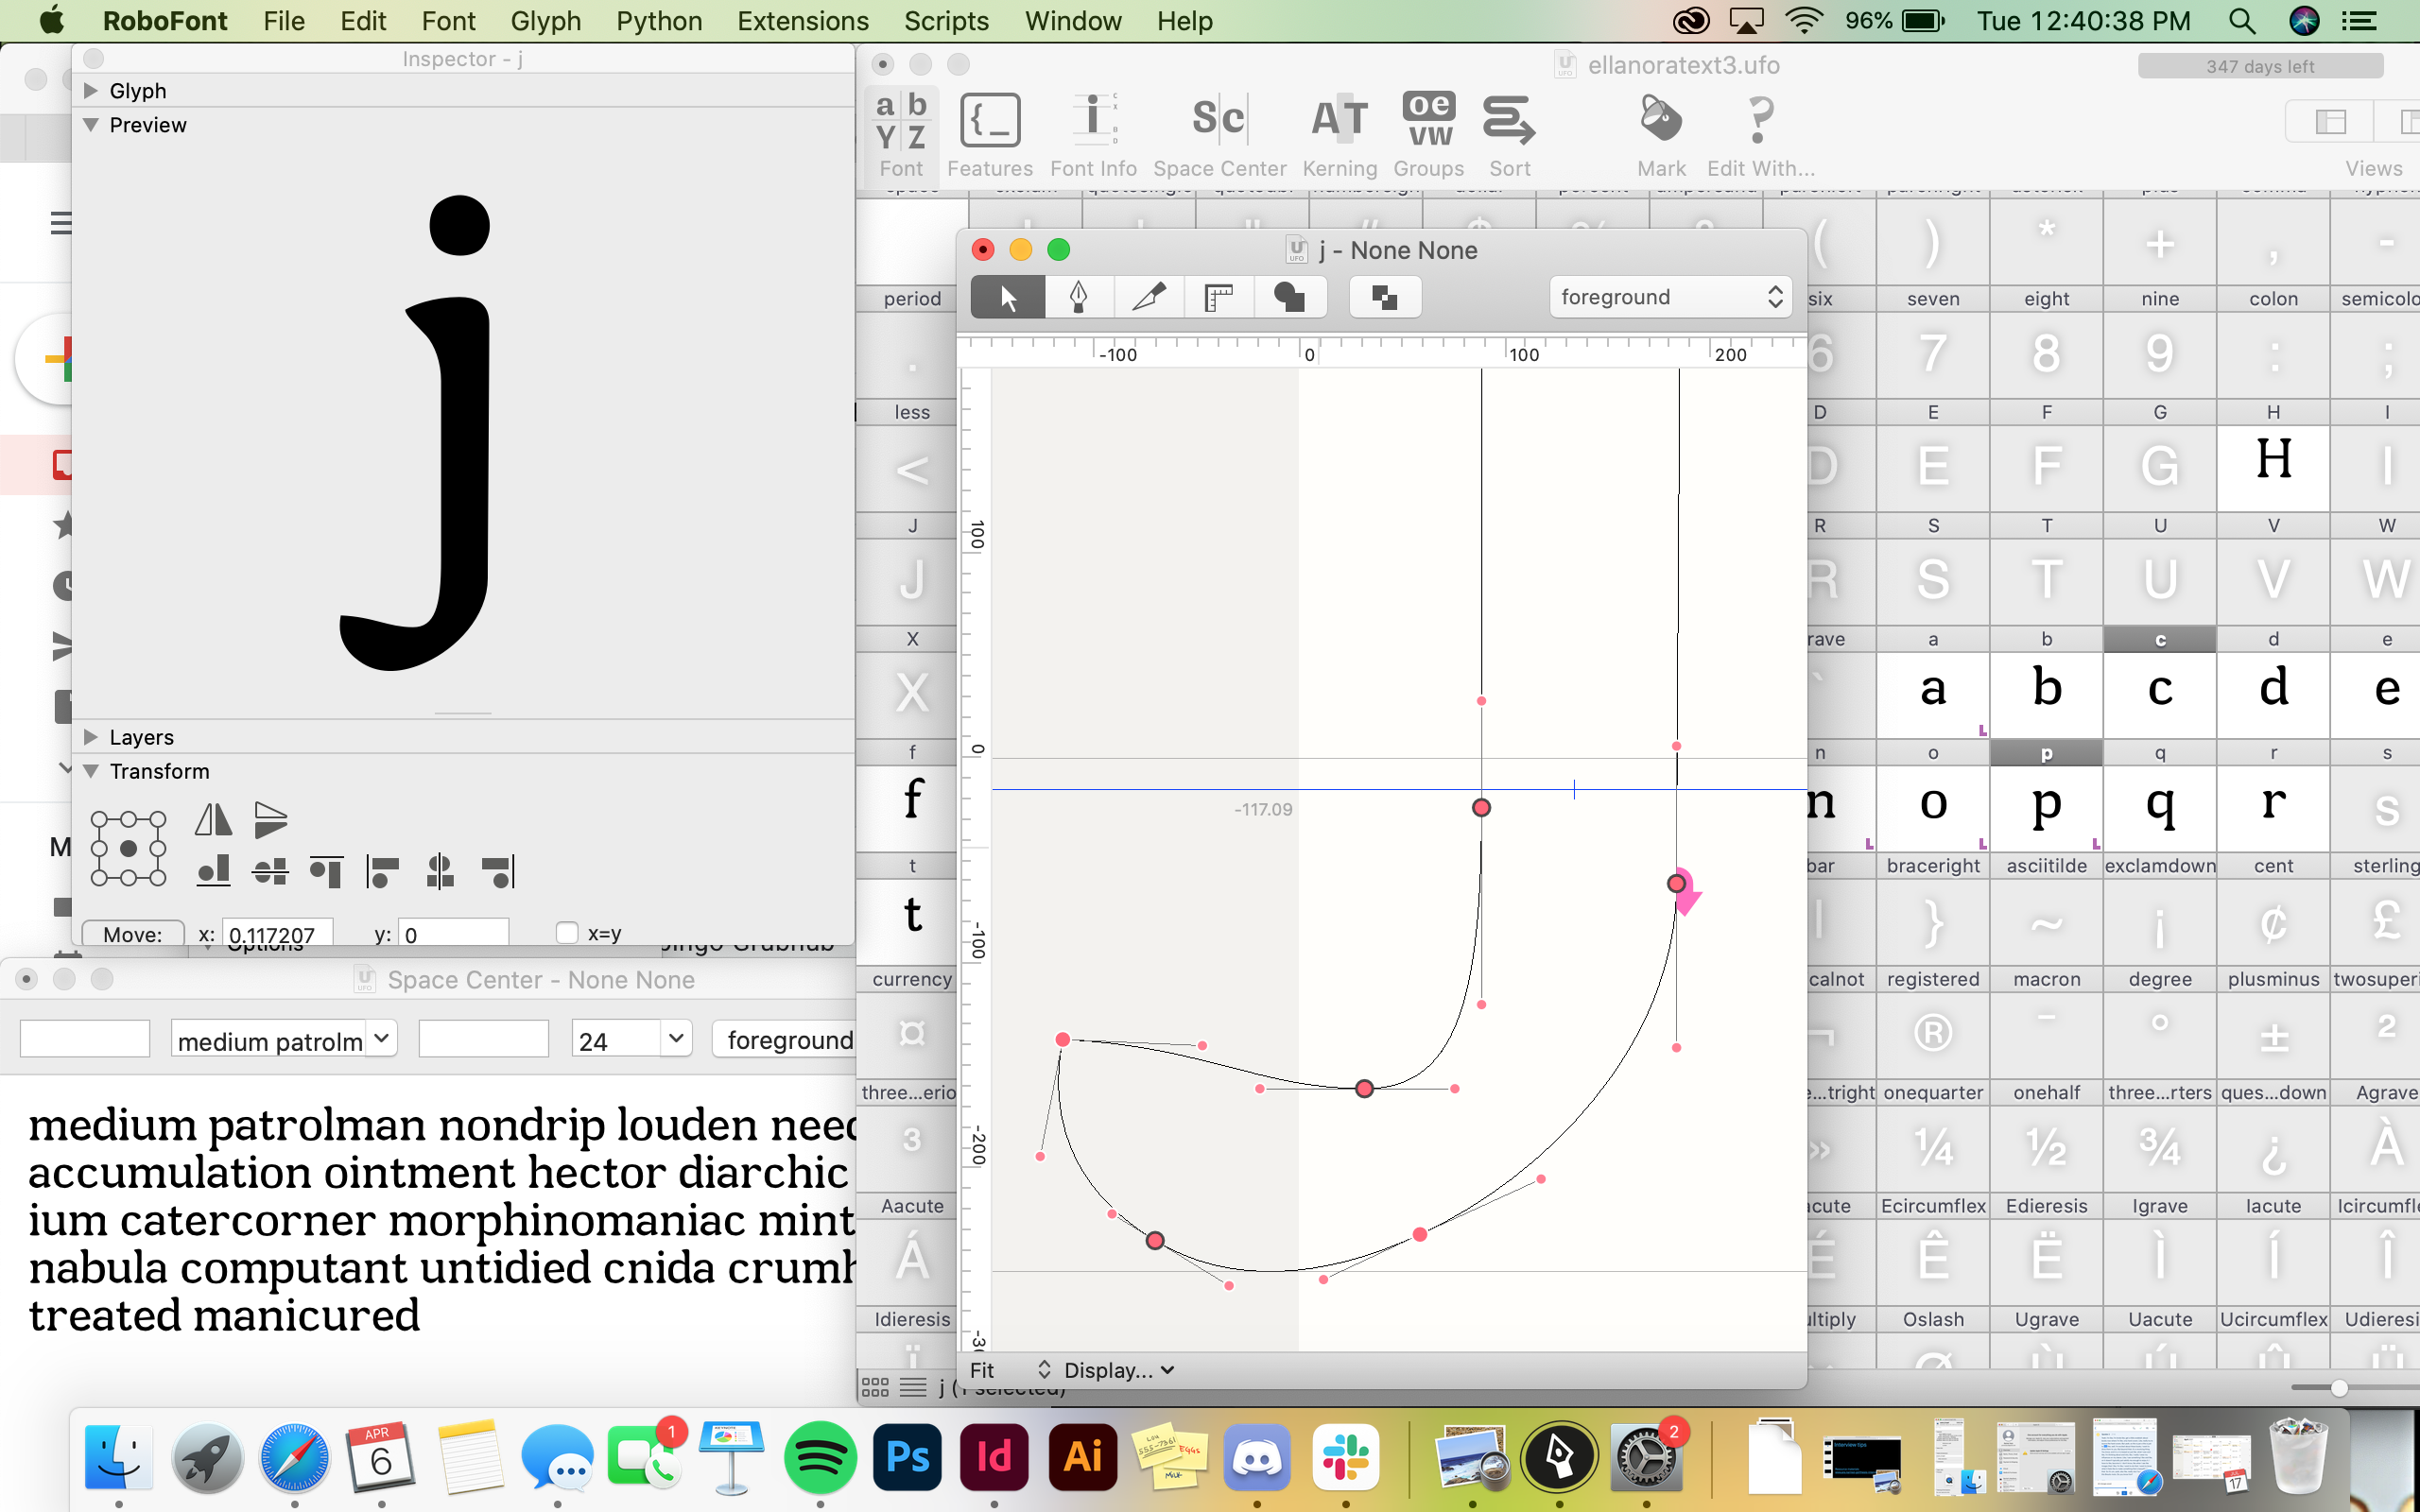Click the Mark paint bucket icon

pyautogui.click(x=1661, y=135)
